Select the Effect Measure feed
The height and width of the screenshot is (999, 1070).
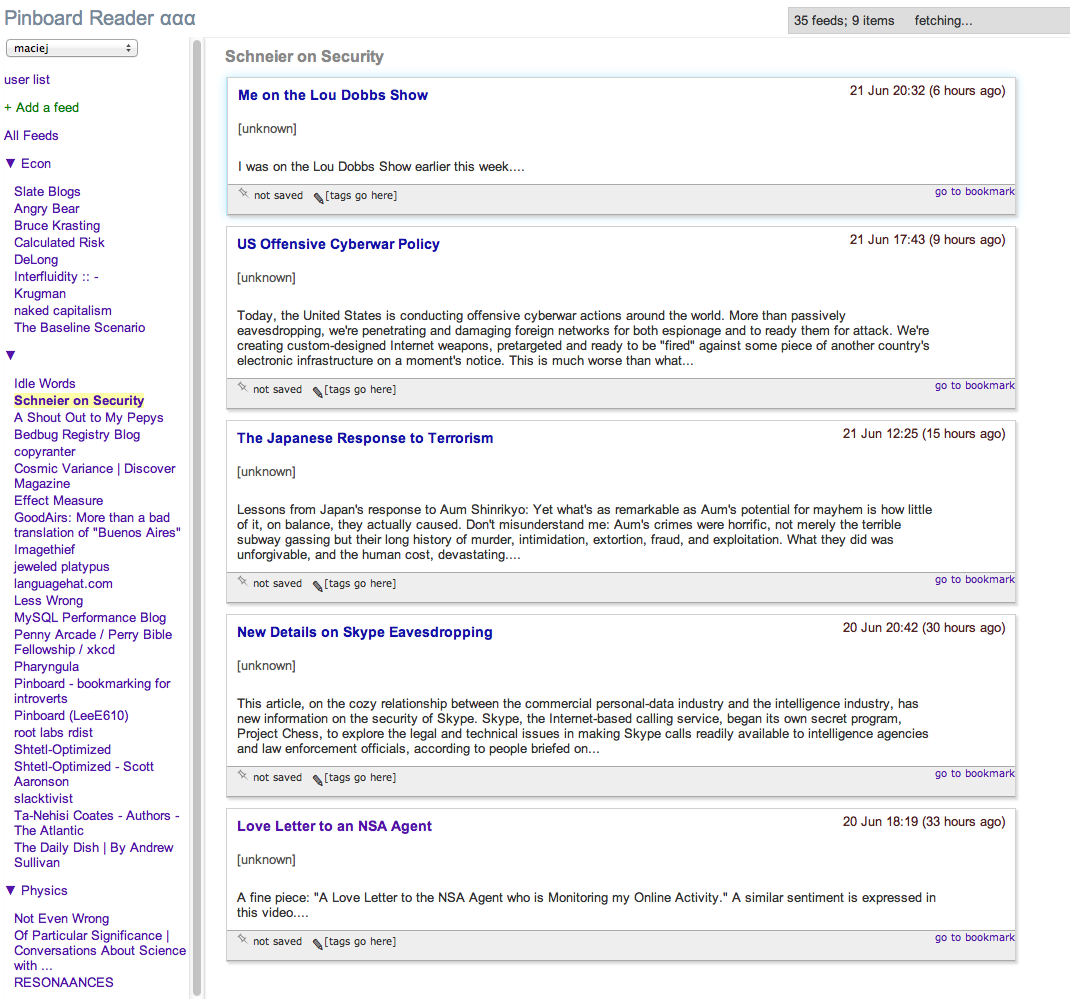coord(59,500)
